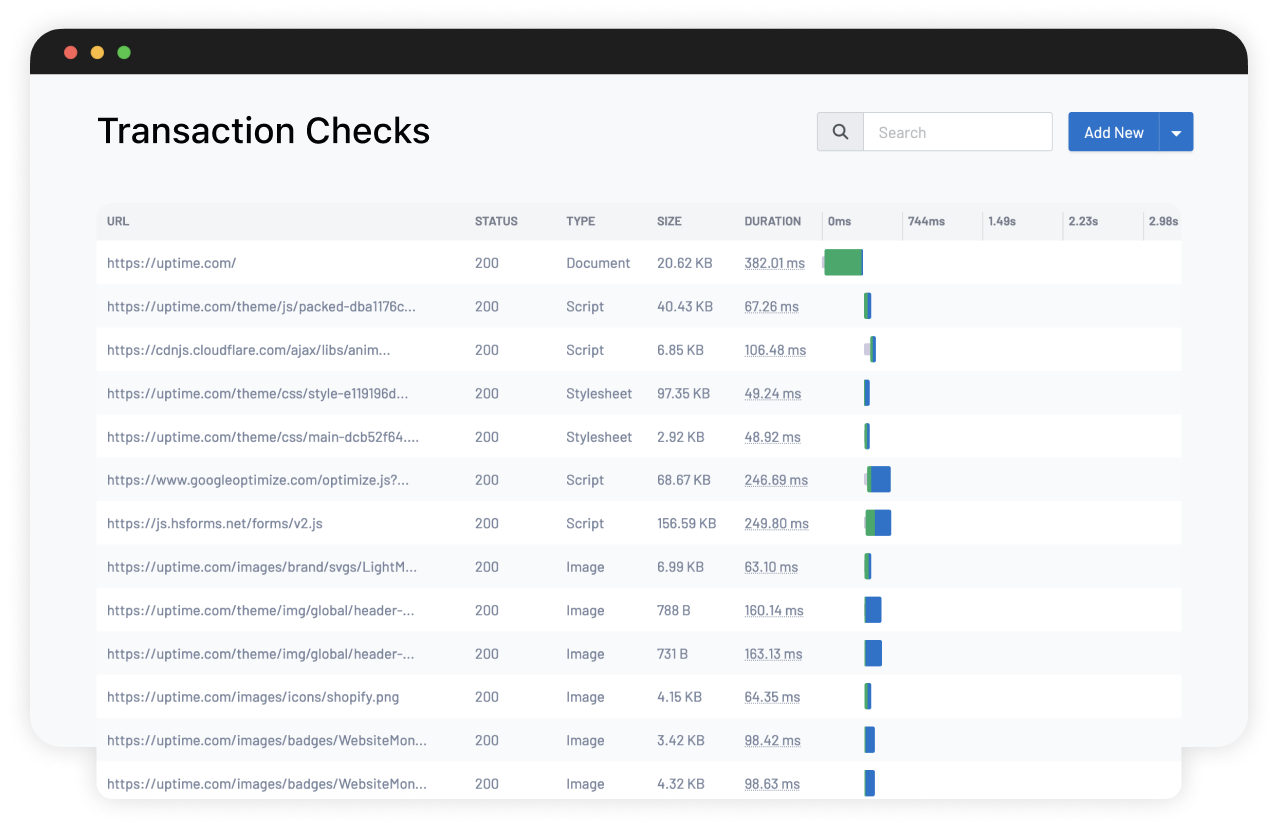Click the 98.63 ms duration value
Screen dimensions: 1286x830
tap(772, 784)
